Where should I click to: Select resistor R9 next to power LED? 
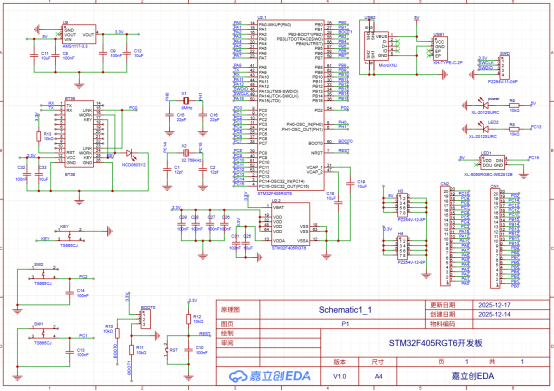click(514, 105)
